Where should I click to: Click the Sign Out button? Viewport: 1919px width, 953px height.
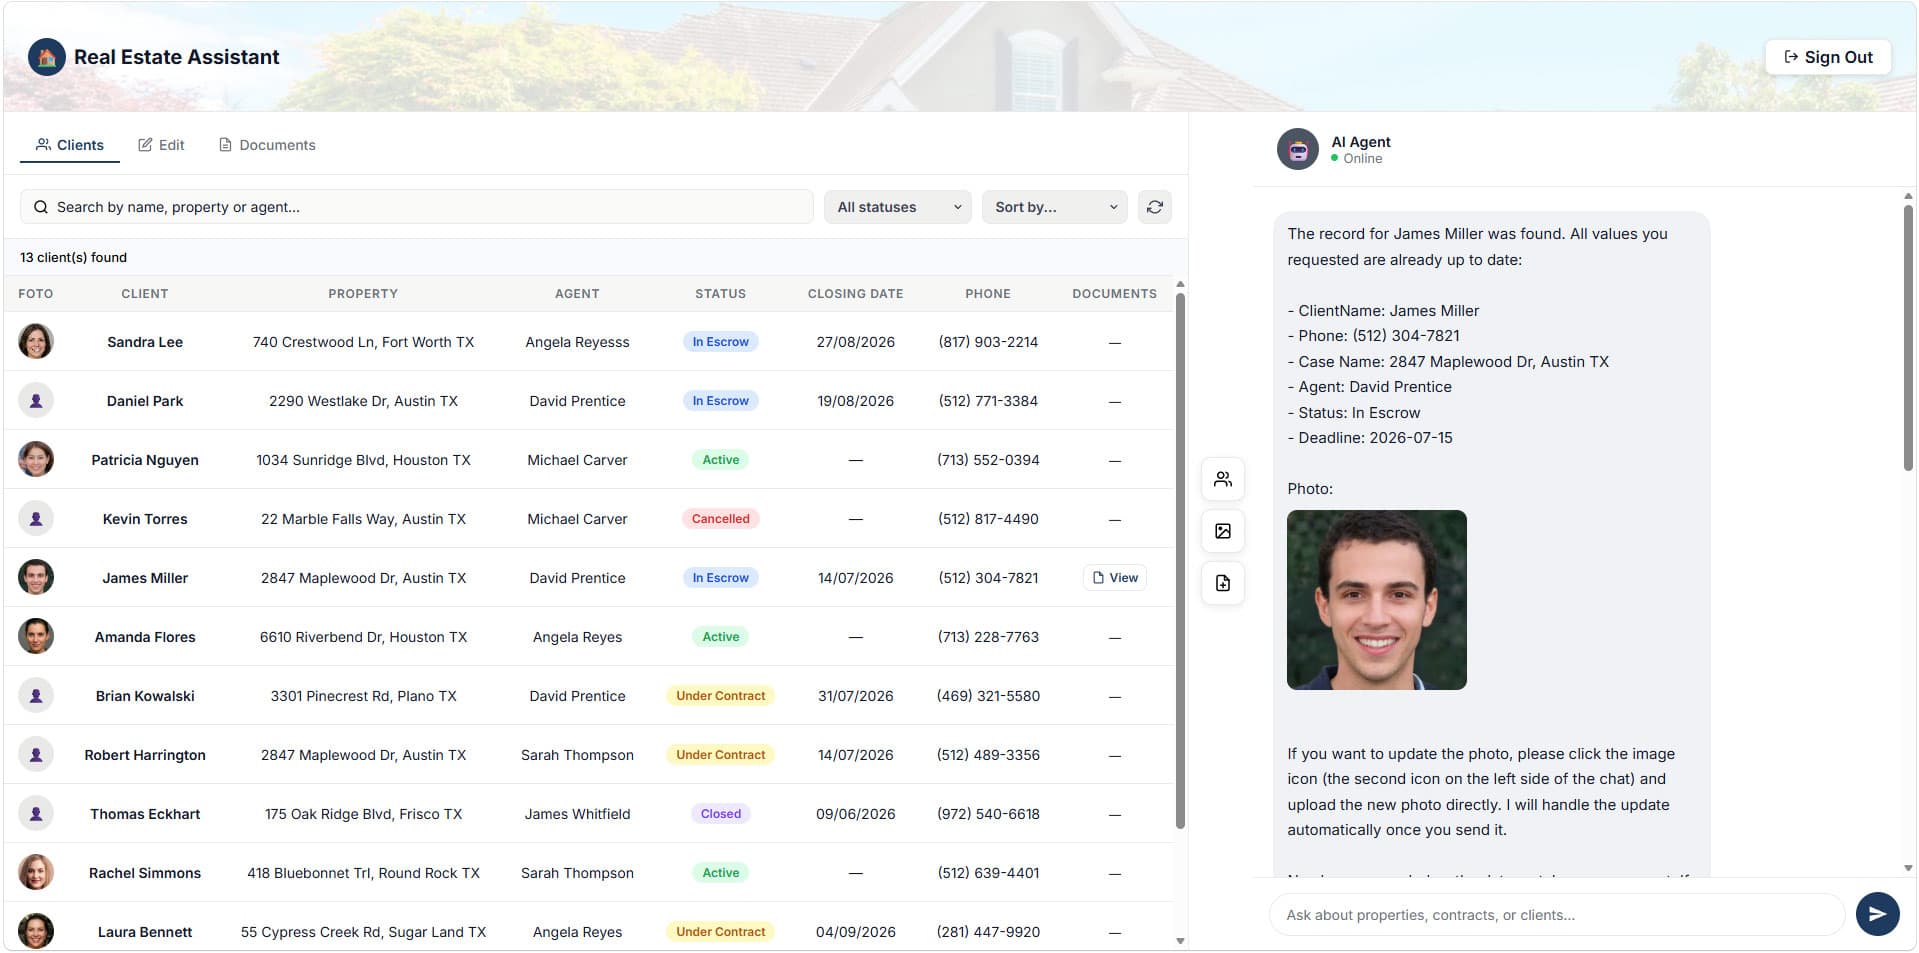tap(1828, 57)
